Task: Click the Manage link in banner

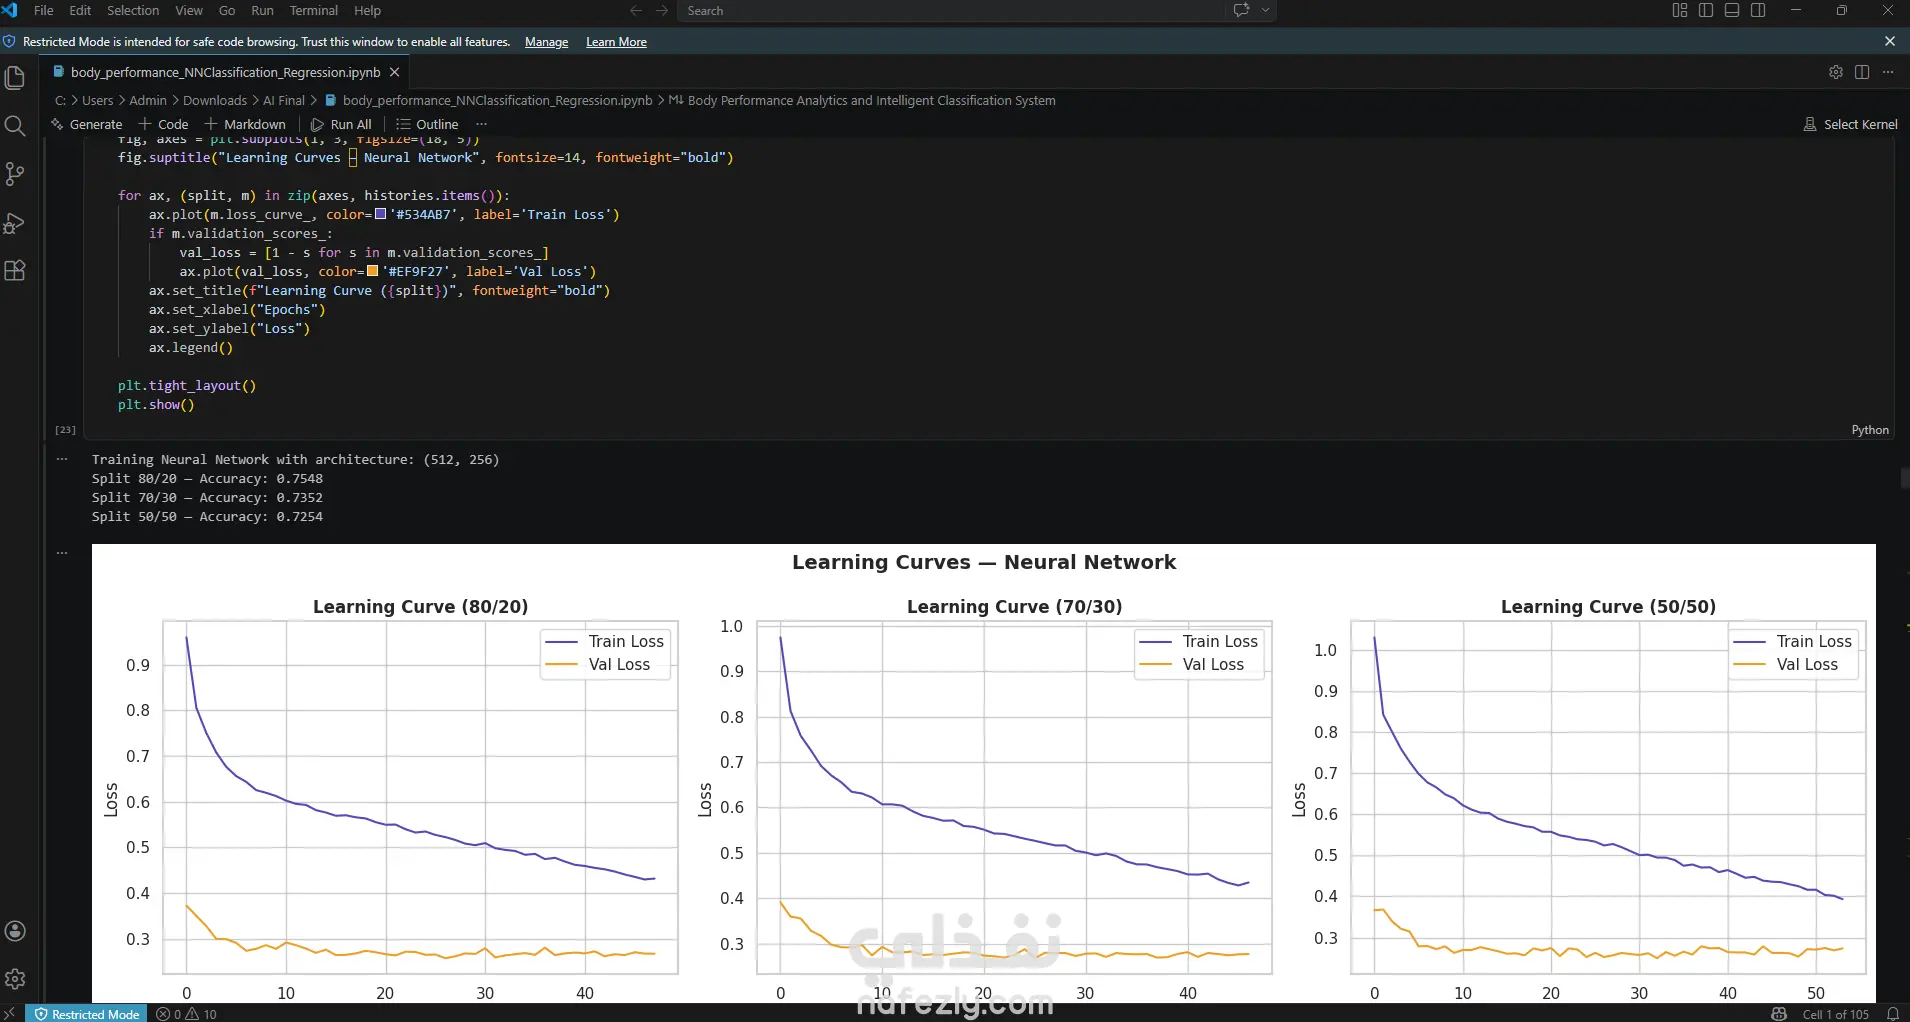Action: 546,42
